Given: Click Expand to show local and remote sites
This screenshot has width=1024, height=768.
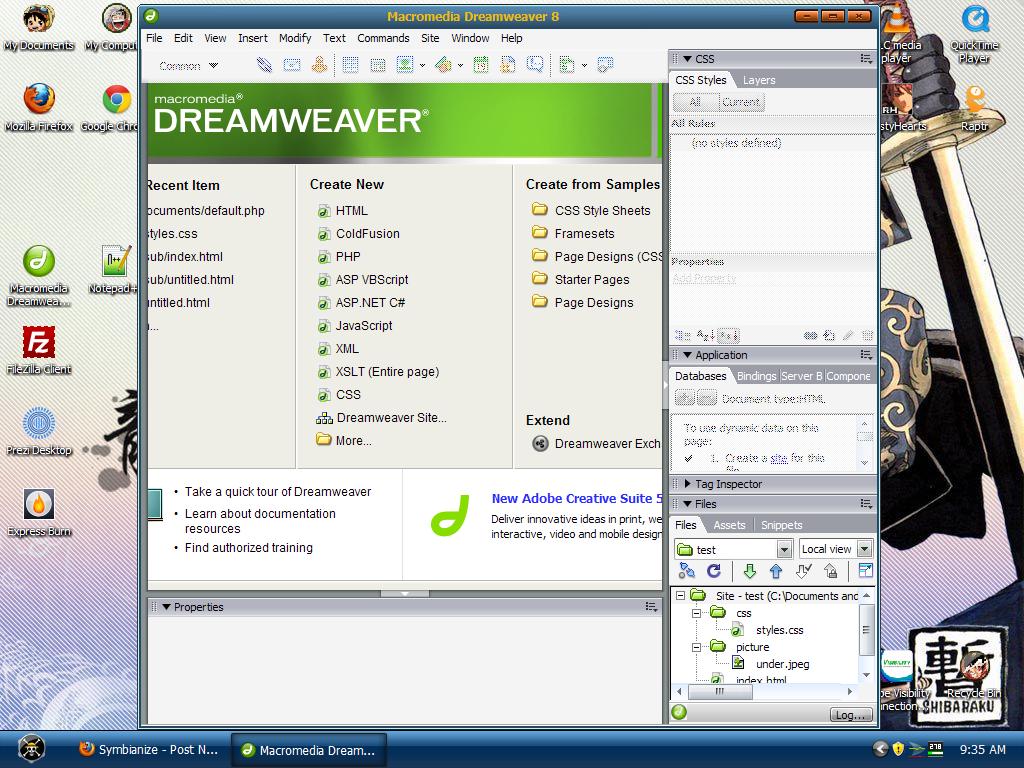Looking at the screenshot, I should point(865,571).
